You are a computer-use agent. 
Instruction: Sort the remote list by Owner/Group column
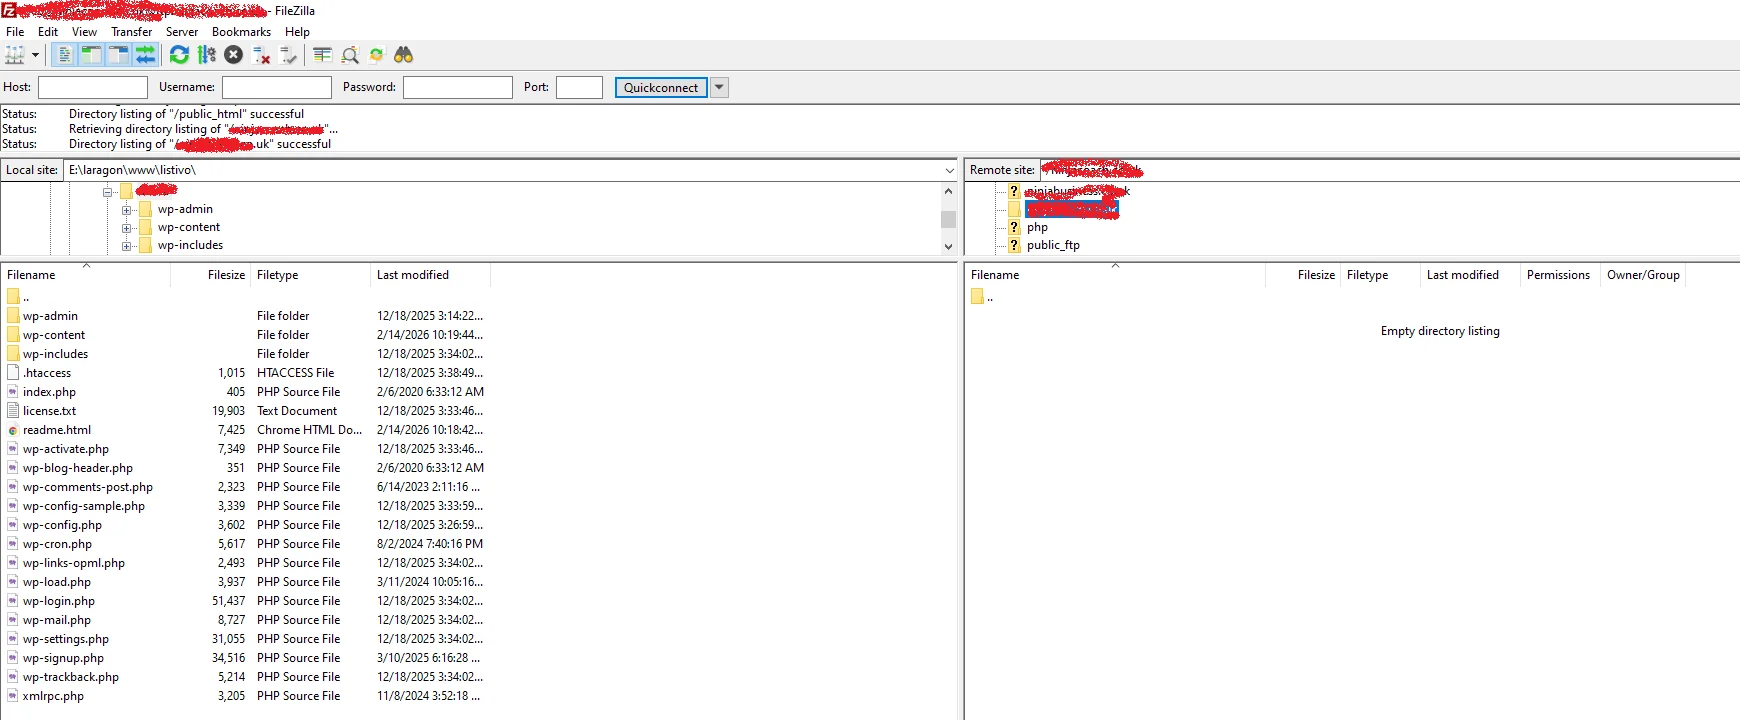1643,275
